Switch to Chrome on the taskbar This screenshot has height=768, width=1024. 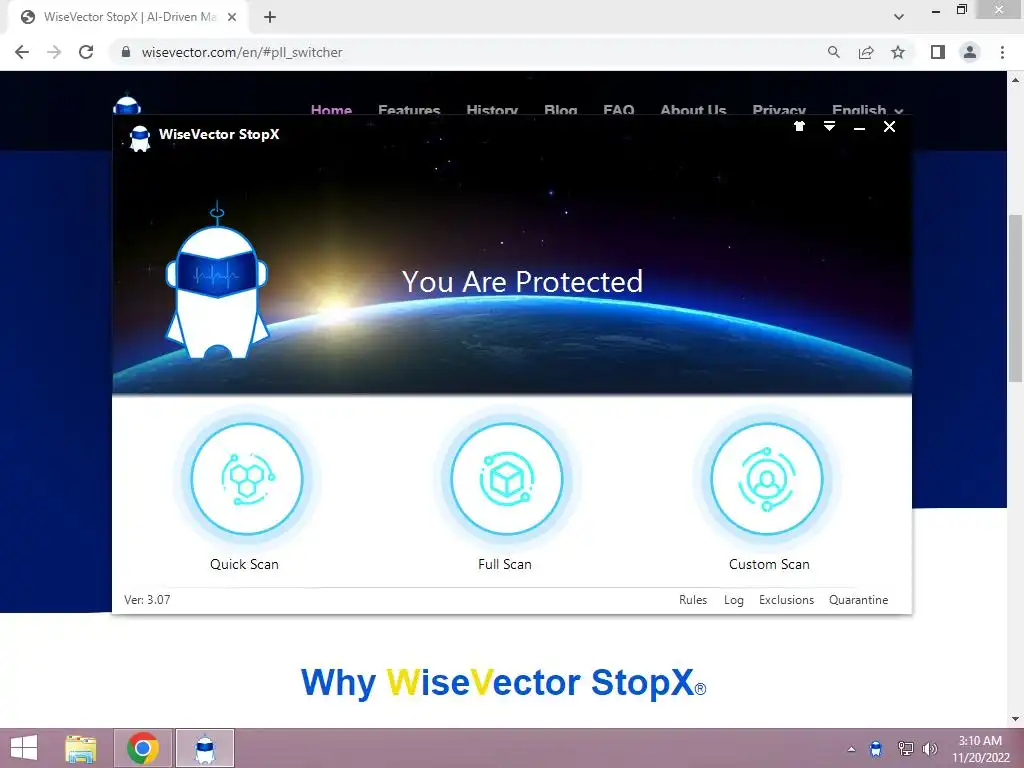point(143,748)
